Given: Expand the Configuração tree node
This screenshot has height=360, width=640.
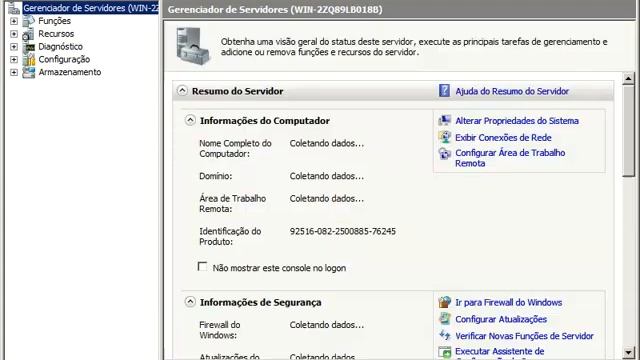Looking at the screenshot, I should [x=14, y=59].
